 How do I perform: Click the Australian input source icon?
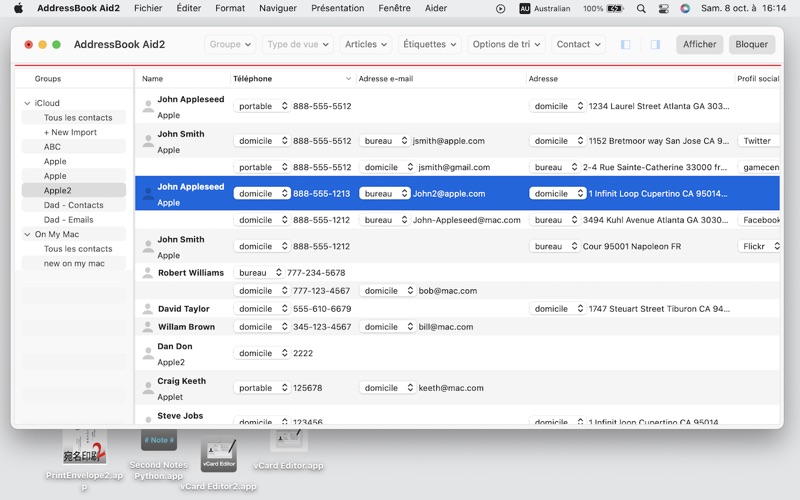point(524,8)
